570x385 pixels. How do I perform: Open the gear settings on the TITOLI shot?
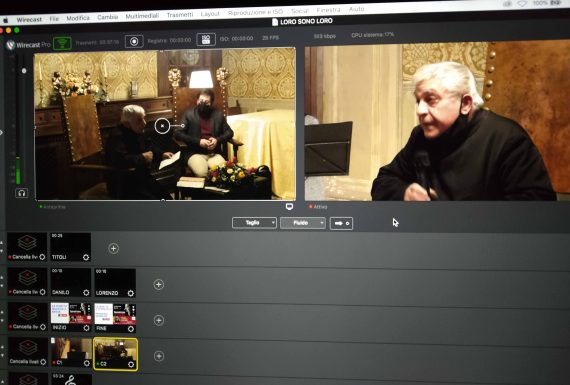click(x=86, y=257)
